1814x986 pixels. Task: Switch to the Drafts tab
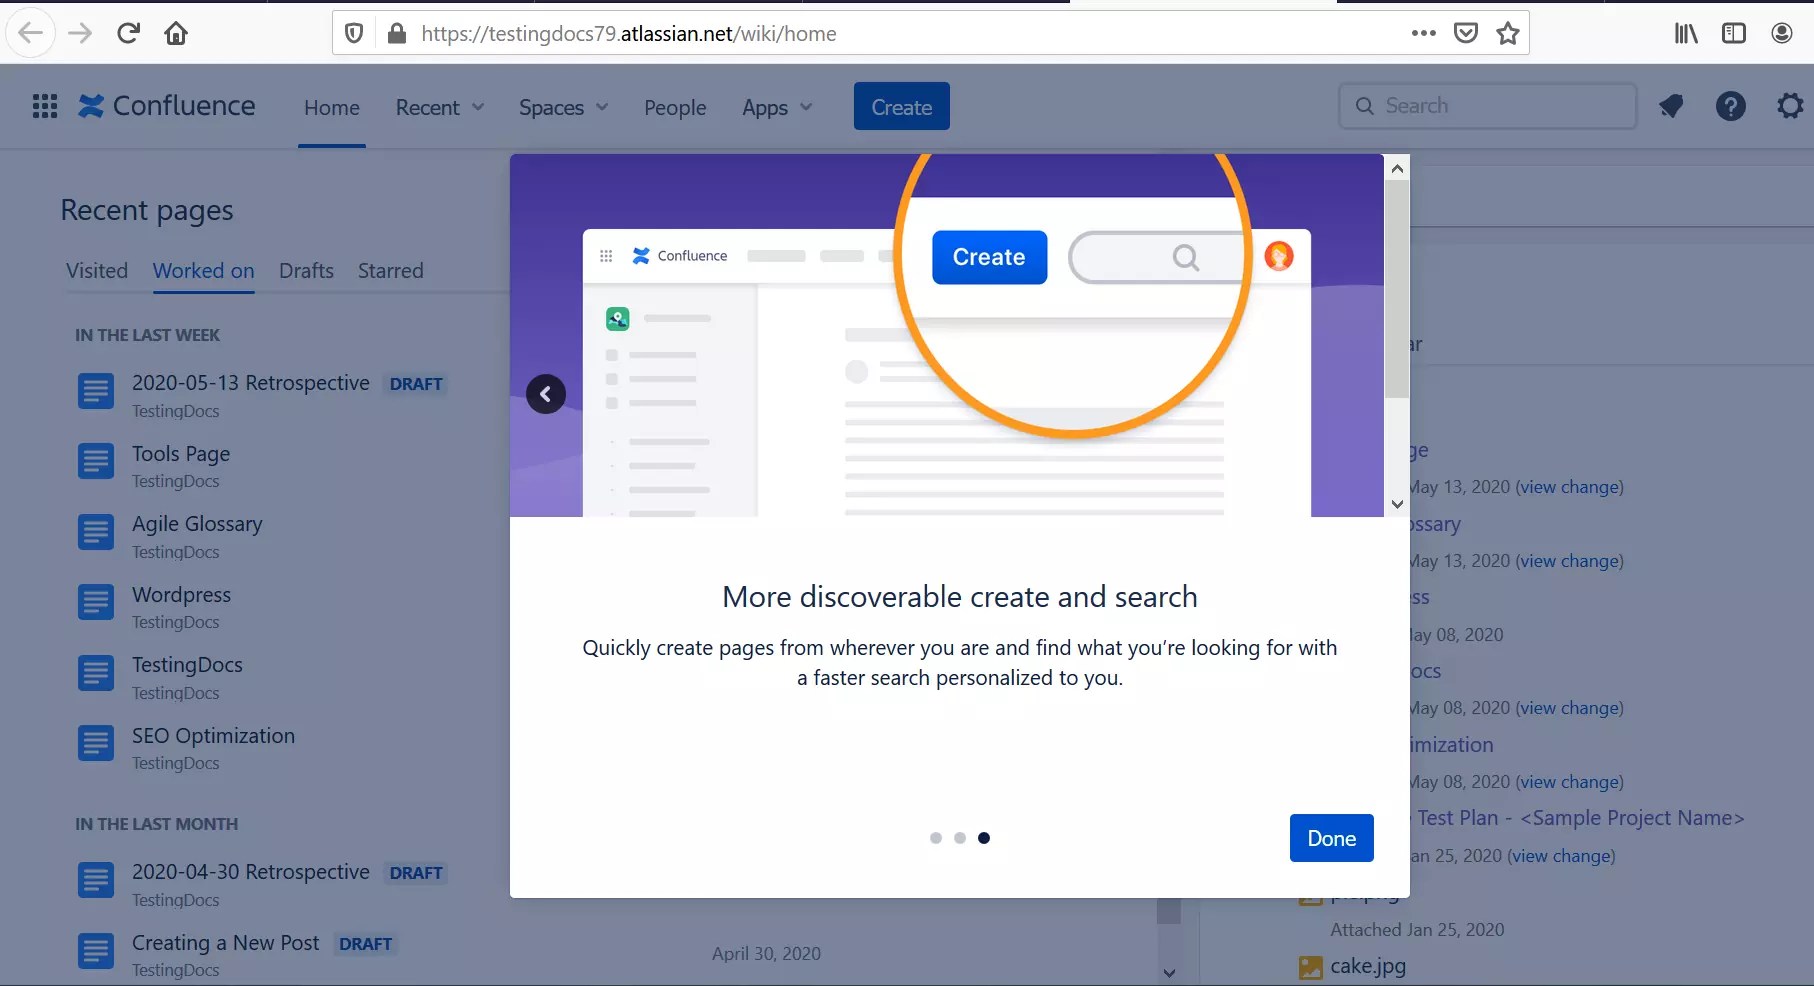(x=306, y=270)
